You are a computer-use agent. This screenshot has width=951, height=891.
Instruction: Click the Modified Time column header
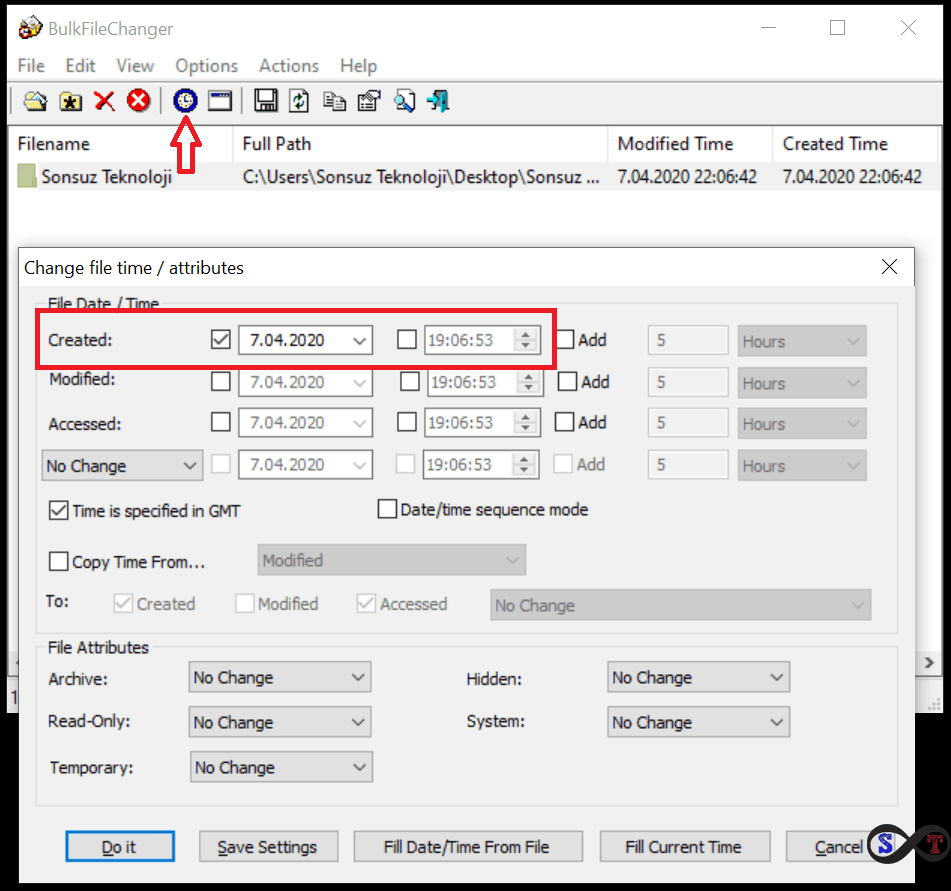pos(675,144)
